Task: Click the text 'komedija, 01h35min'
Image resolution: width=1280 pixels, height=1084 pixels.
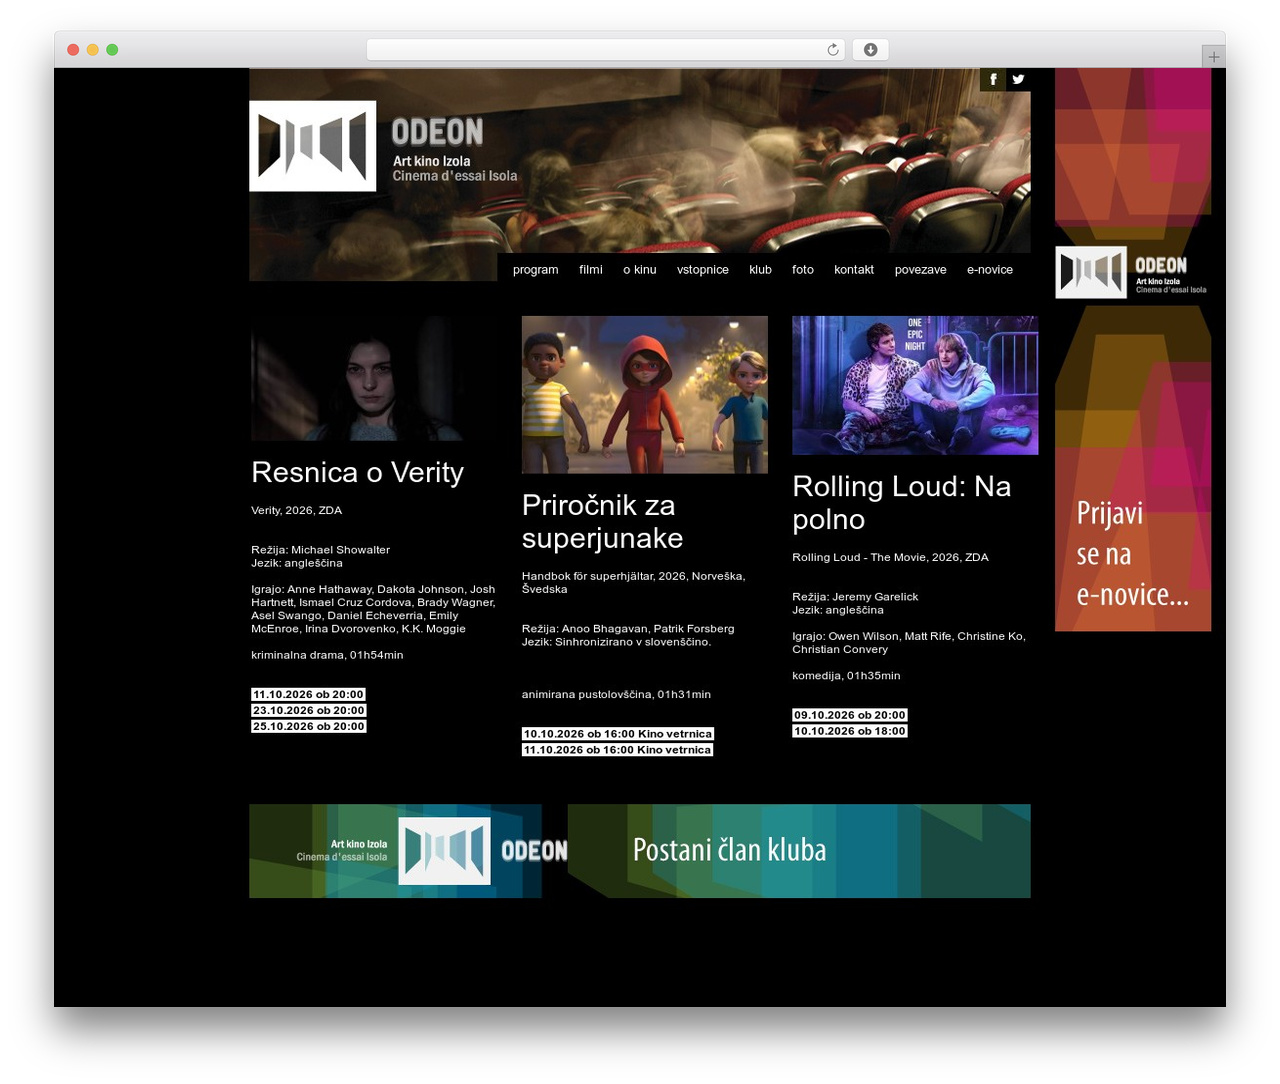Action: (846, 676)
